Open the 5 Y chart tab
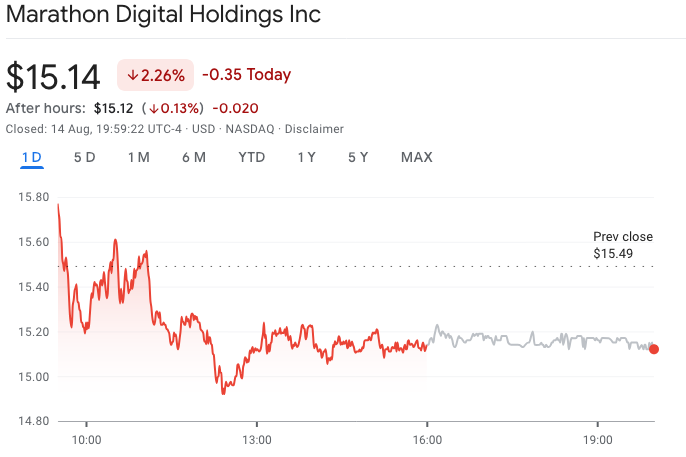 (358, 157)
